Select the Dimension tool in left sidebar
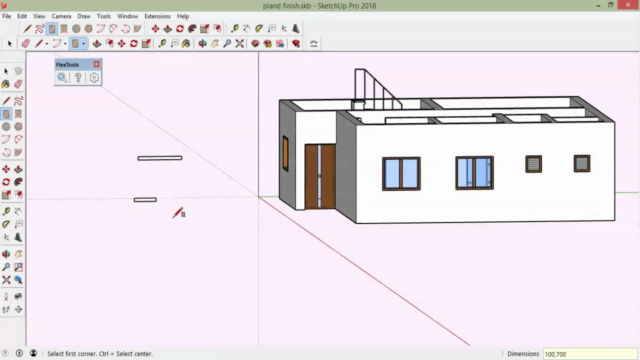 point(18,211)
